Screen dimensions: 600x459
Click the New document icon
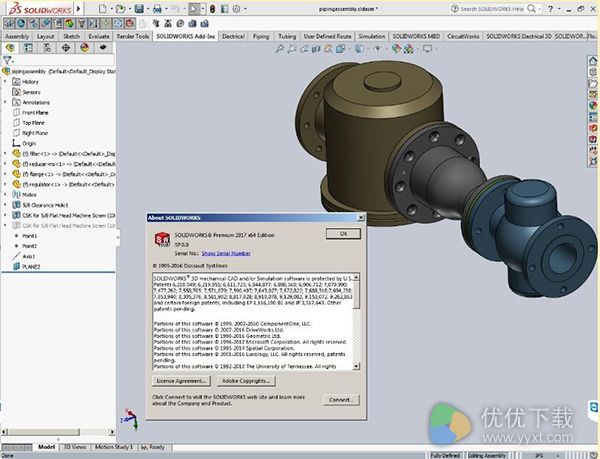pyautogui.click(x=102, y=8)
